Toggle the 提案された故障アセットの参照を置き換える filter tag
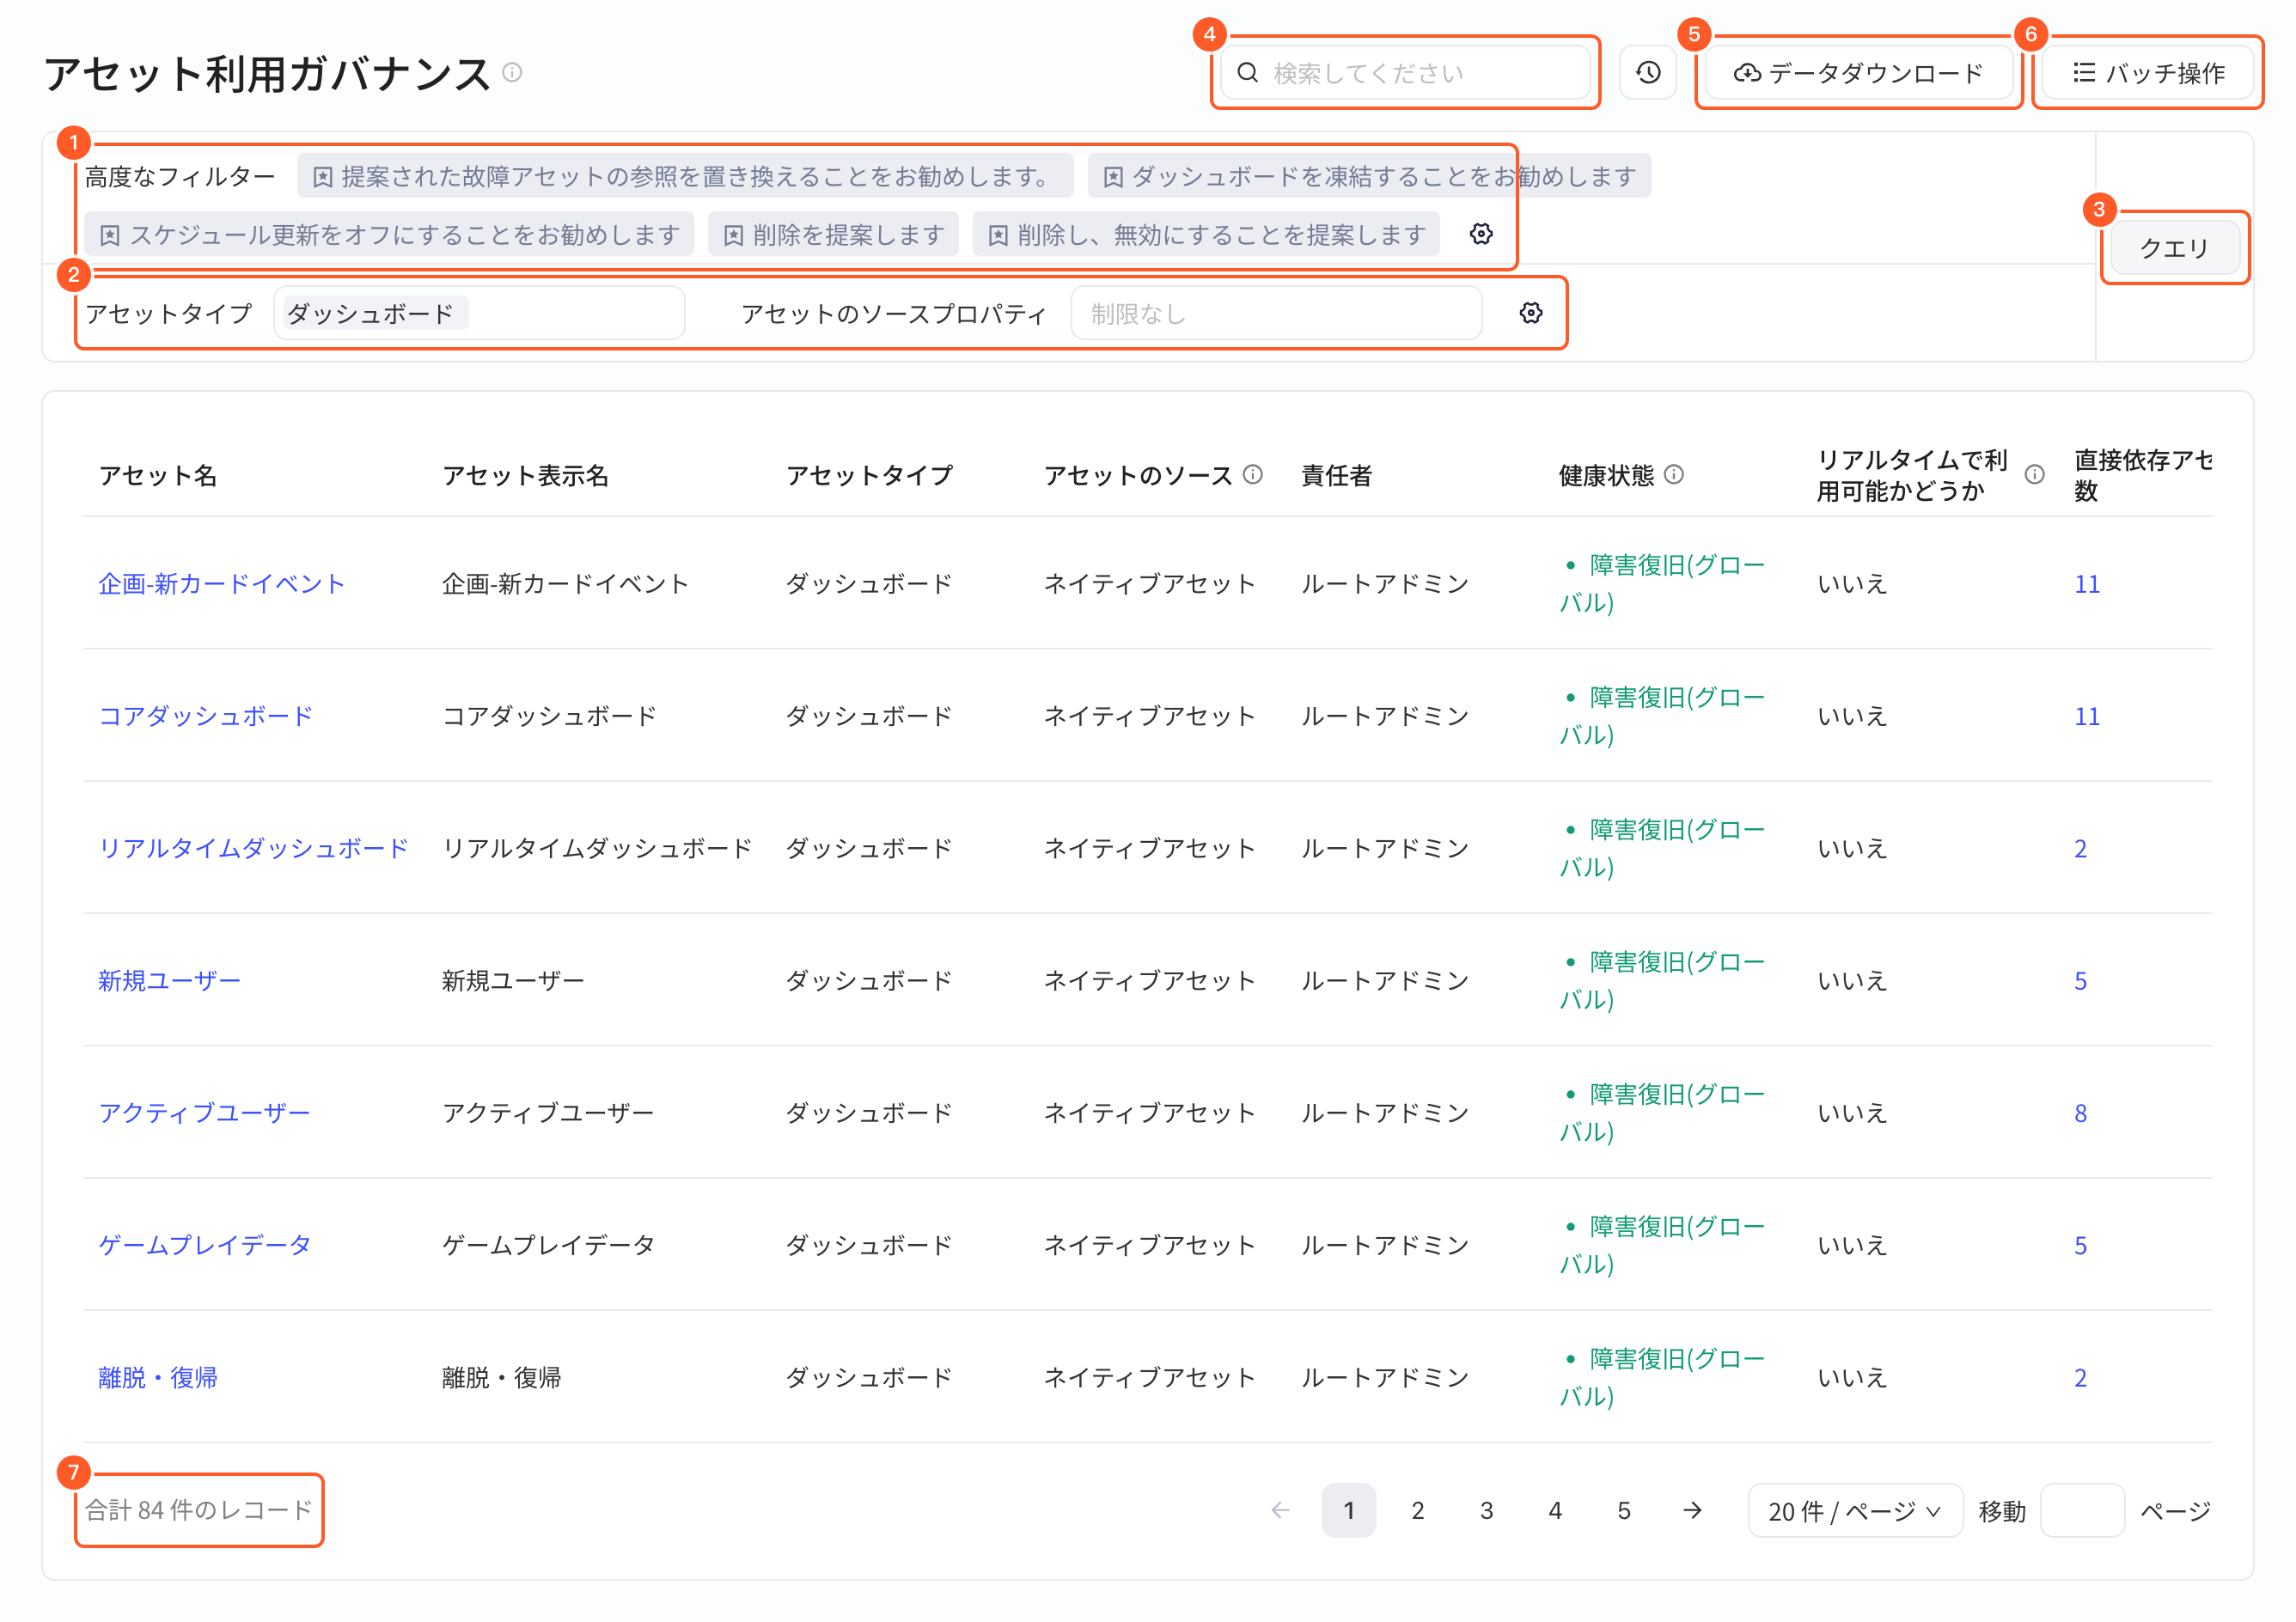Image resolution: width=2296 pixels, height=1622 pixels. pyautogui.click(x=685, y=177)
